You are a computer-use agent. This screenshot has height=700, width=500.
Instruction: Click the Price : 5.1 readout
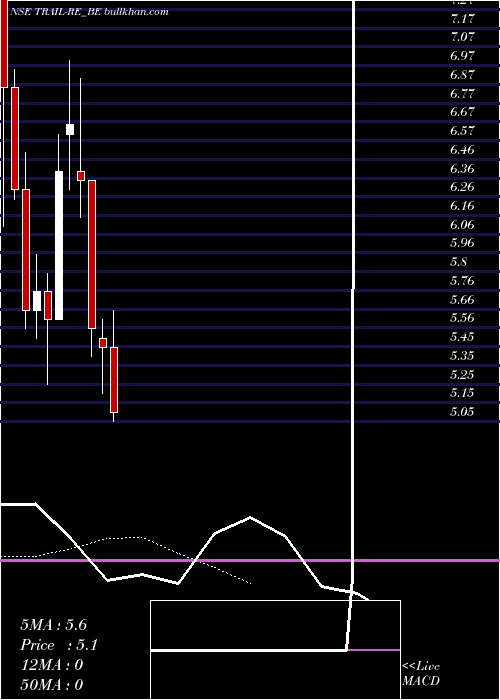click(59, 645)
